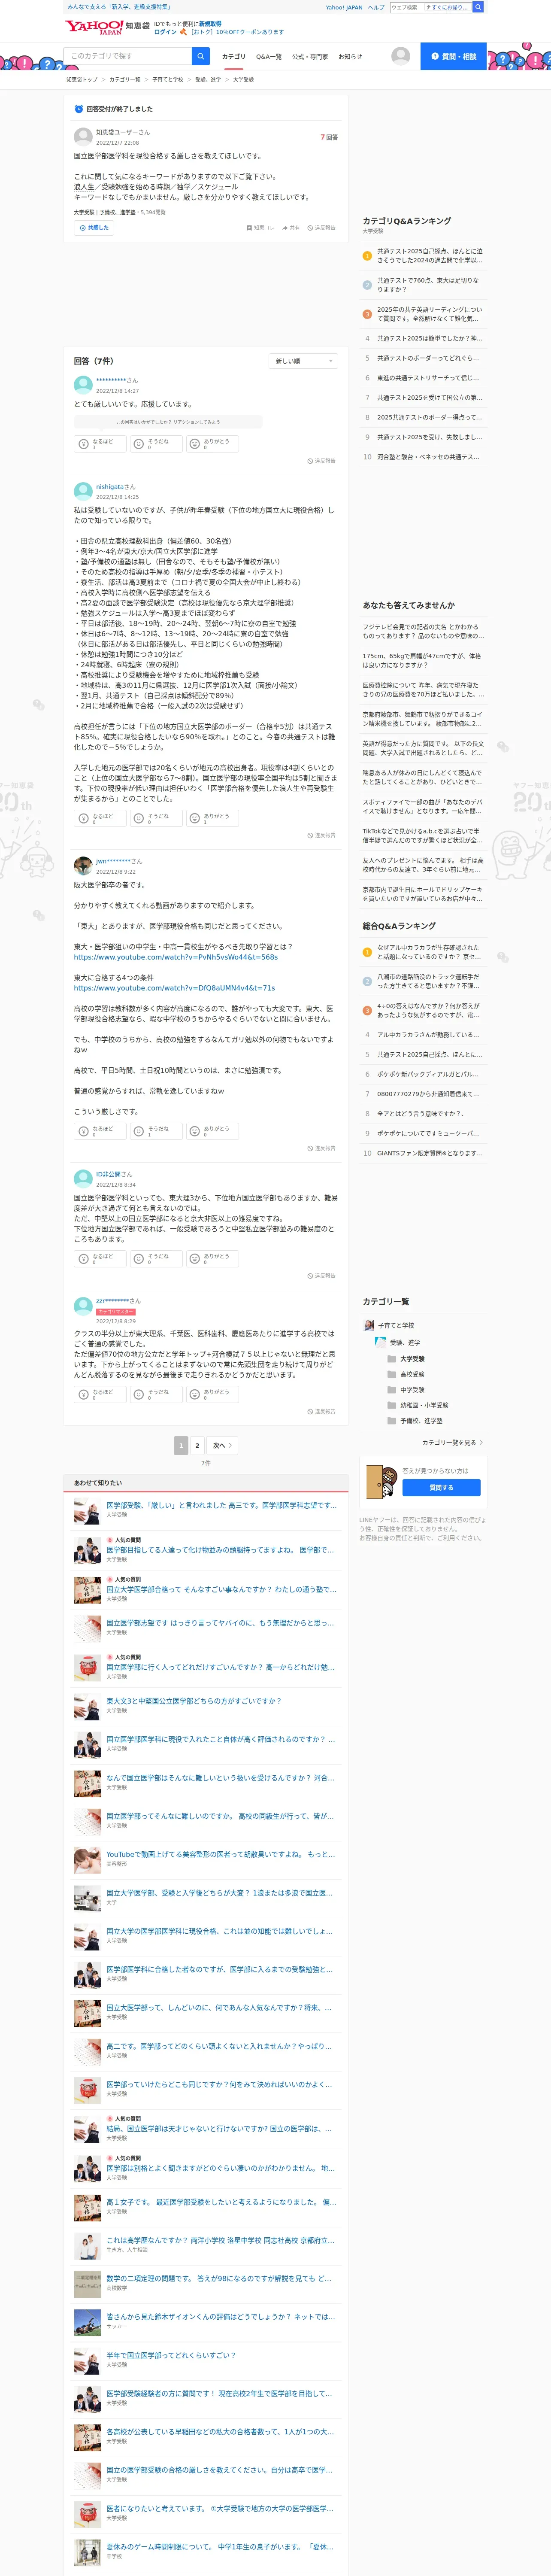The height and width of the screenshot is (2576, 551).
Task: Open 総合 ranking item なぜアルカラカラが
Action: pos(430,952)
